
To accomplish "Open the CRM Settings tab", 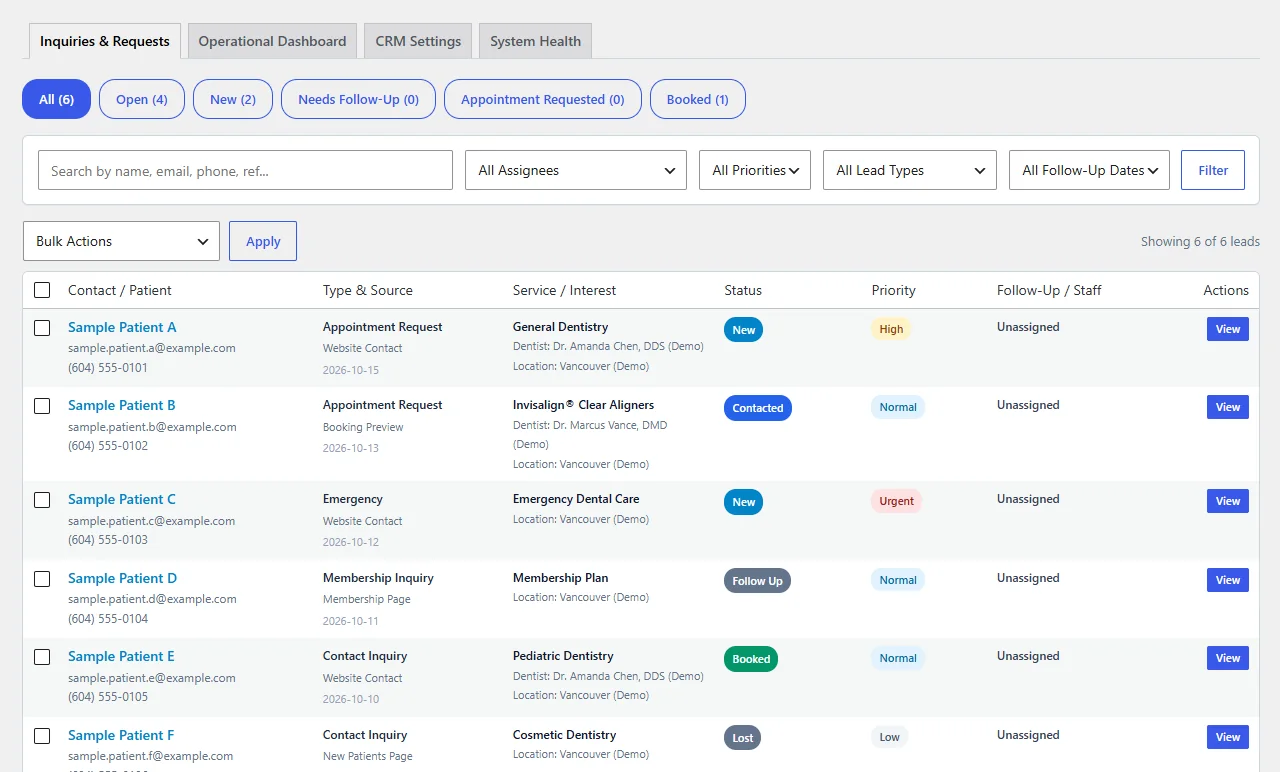I will click(418, 41).
